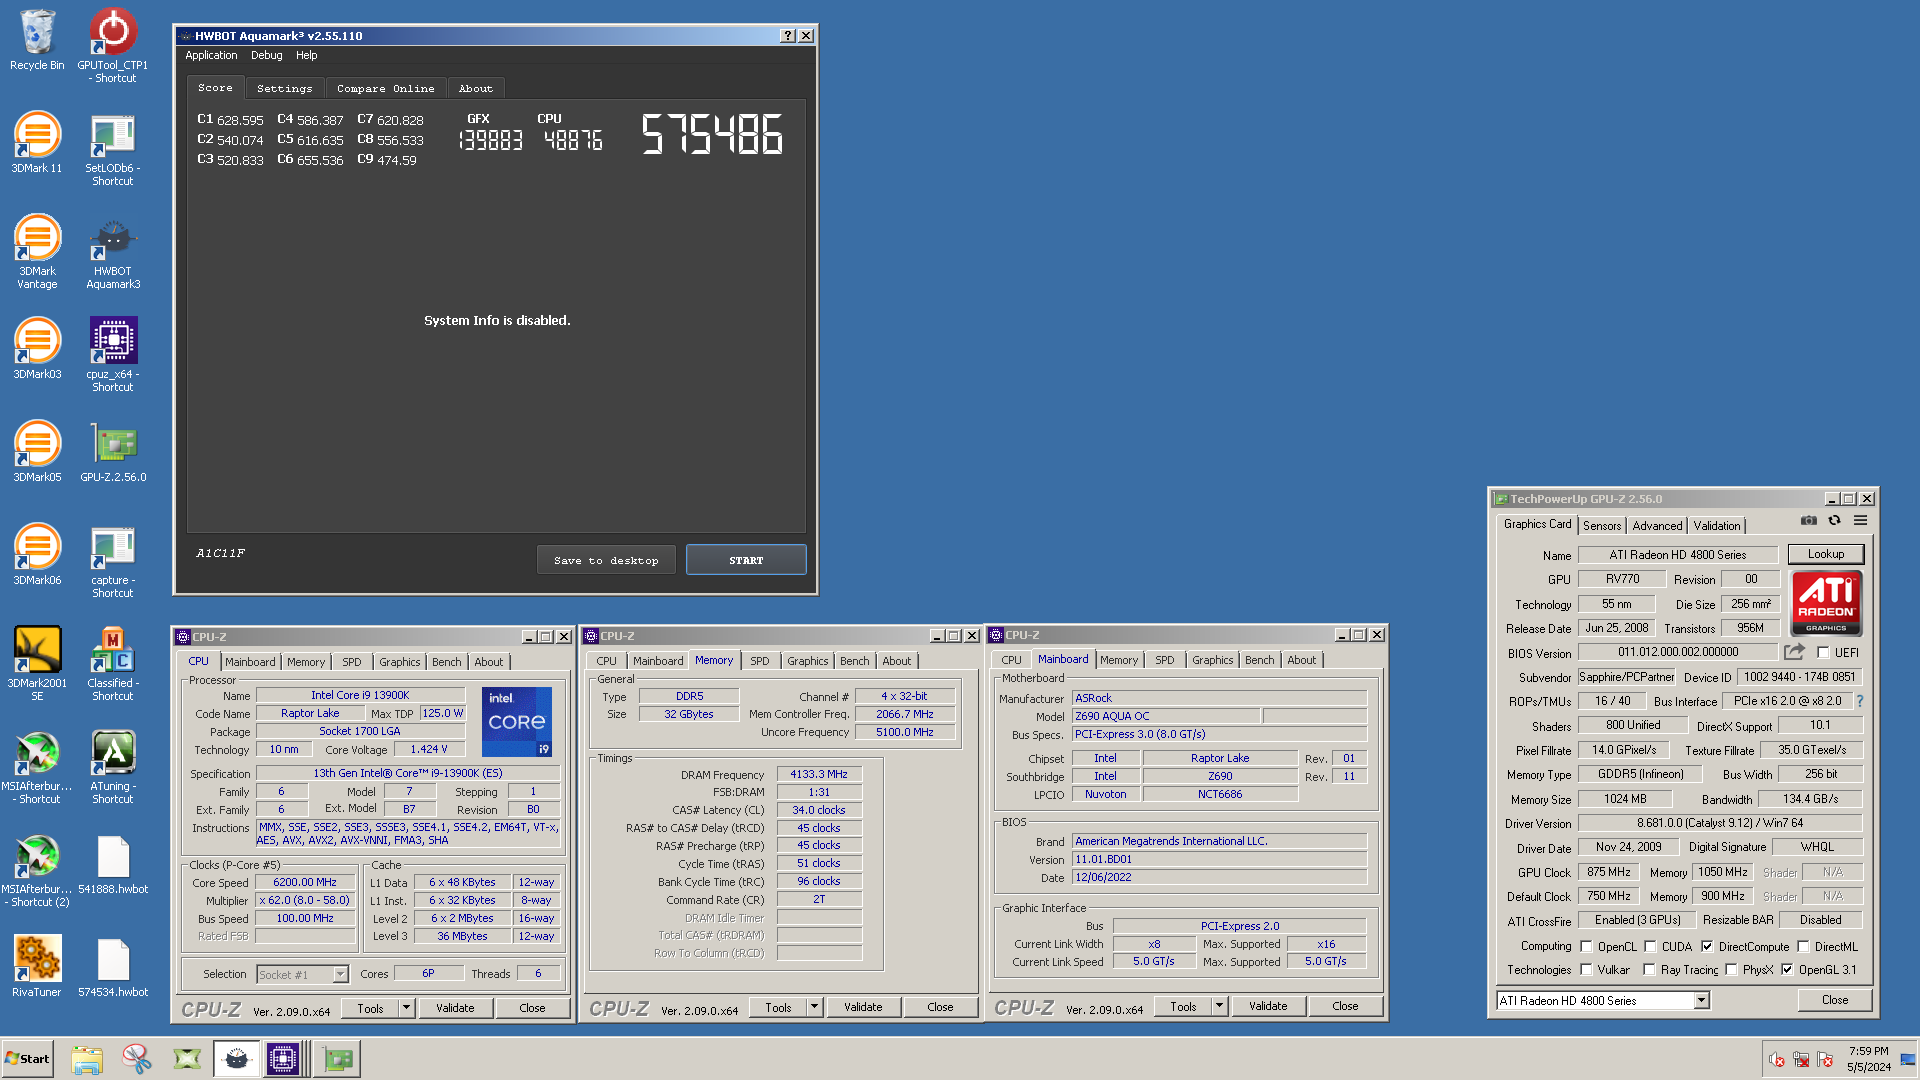Expand GPU selection dropdown in GPU-Z
Screen dimensions: 1920x1080
(x=1701, y=1001)
